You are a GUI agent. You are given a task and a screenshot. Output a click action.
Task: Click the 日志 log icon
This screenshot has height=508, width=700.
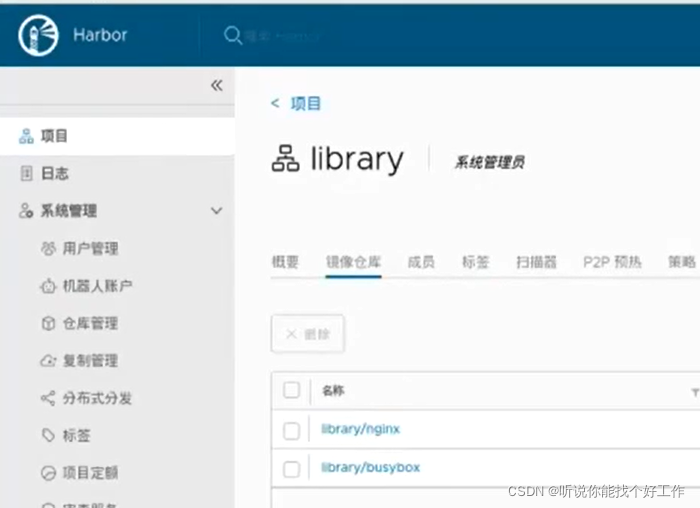(26, 173)
